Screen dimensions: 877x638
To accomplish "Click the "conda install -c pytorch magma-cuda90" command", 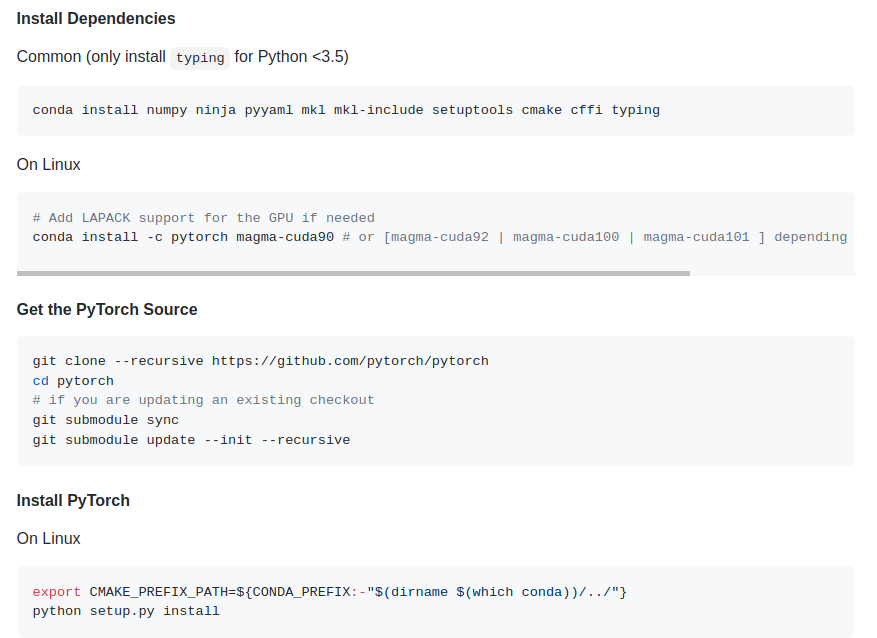I will (x=183, y=237).
